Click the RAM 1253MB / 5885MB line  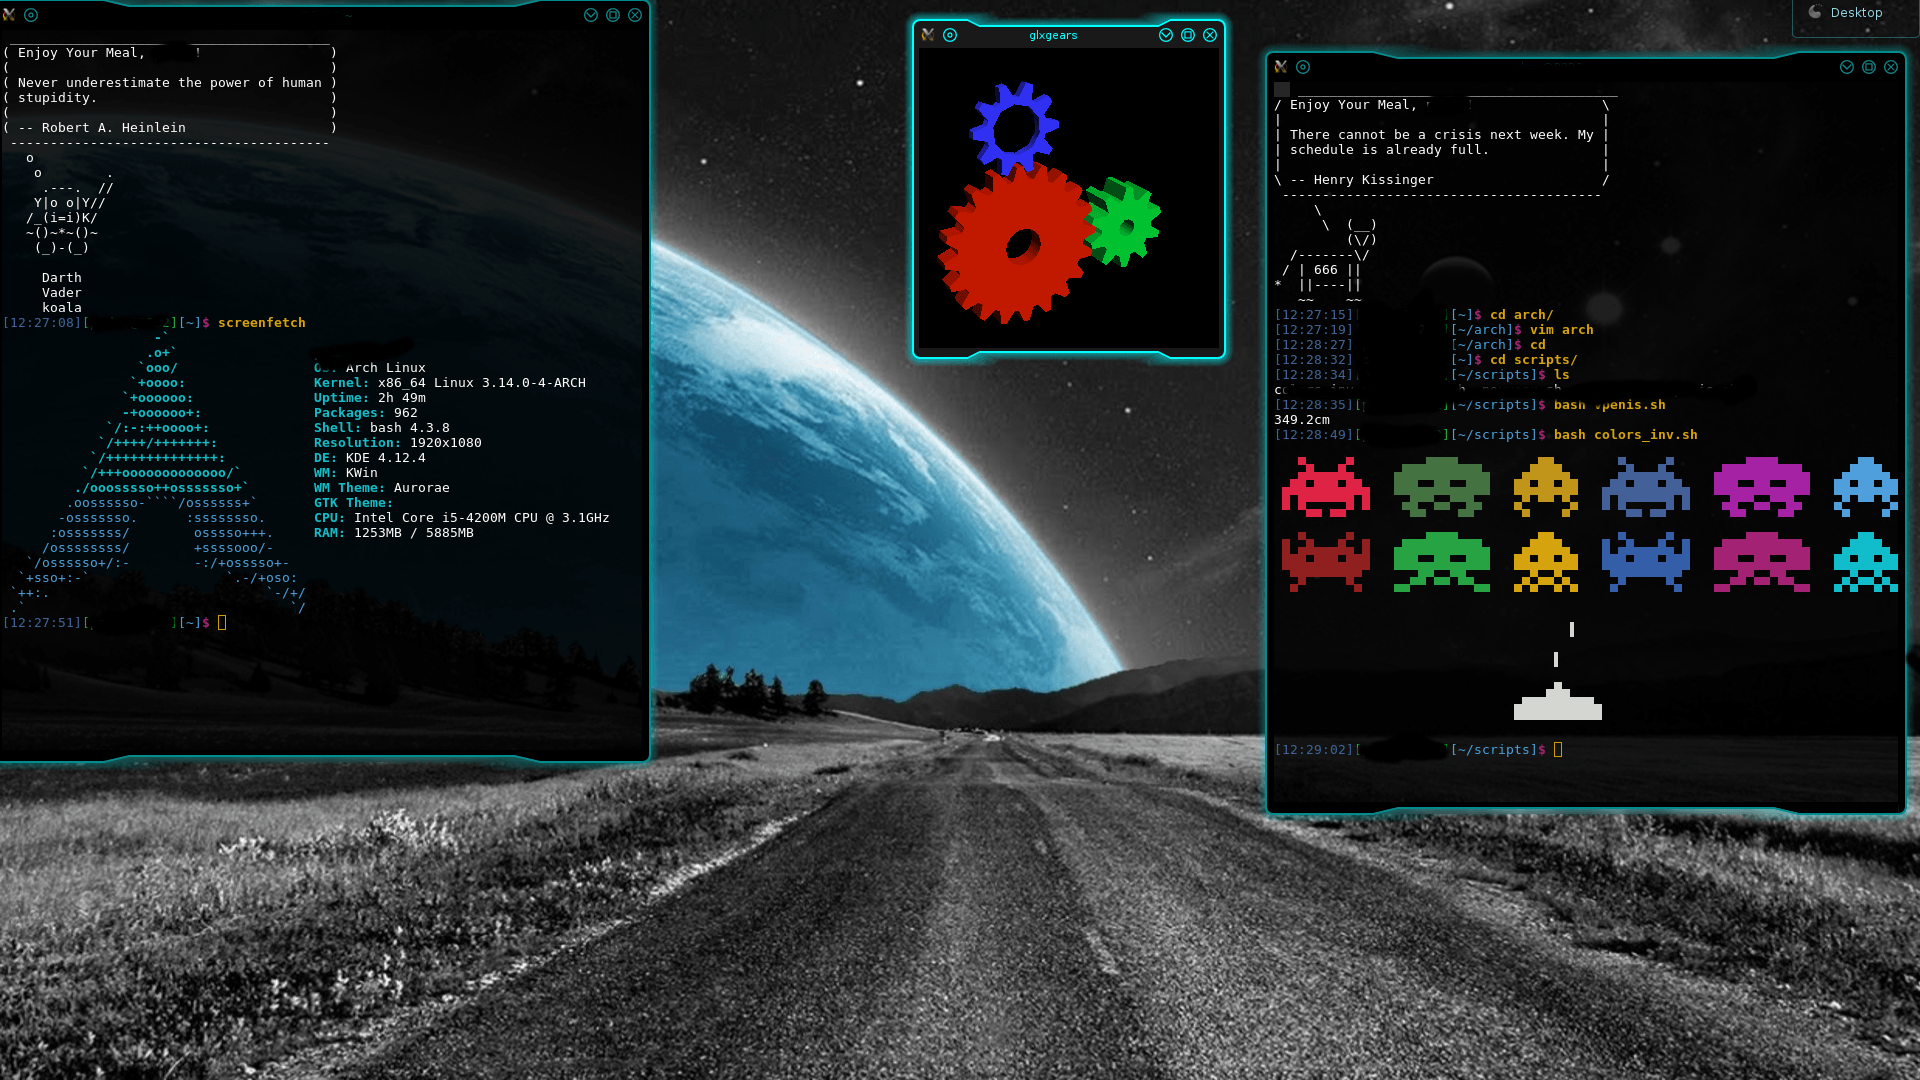tap(394, 533)
